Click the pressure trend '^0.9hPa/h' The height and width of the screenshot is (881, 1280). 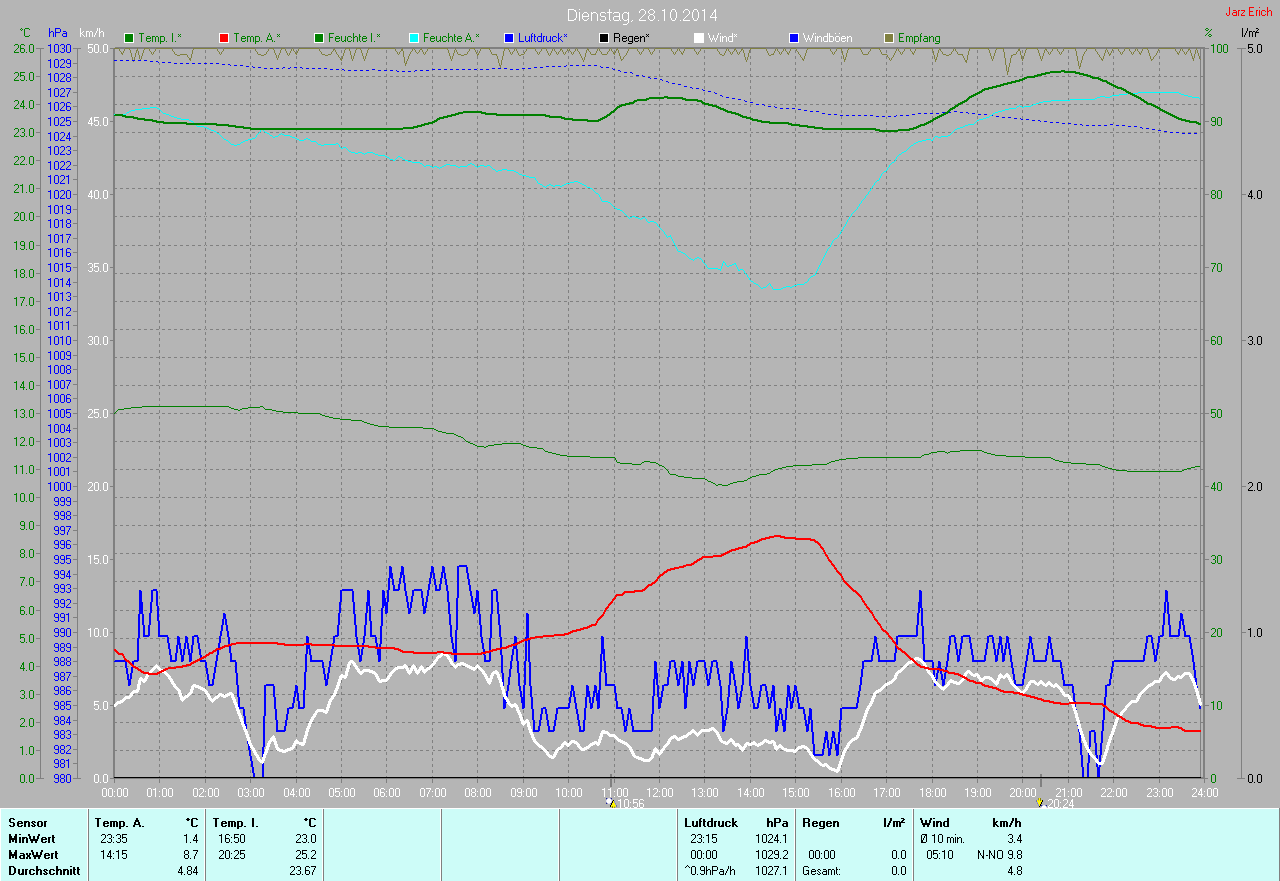point(709,871)
